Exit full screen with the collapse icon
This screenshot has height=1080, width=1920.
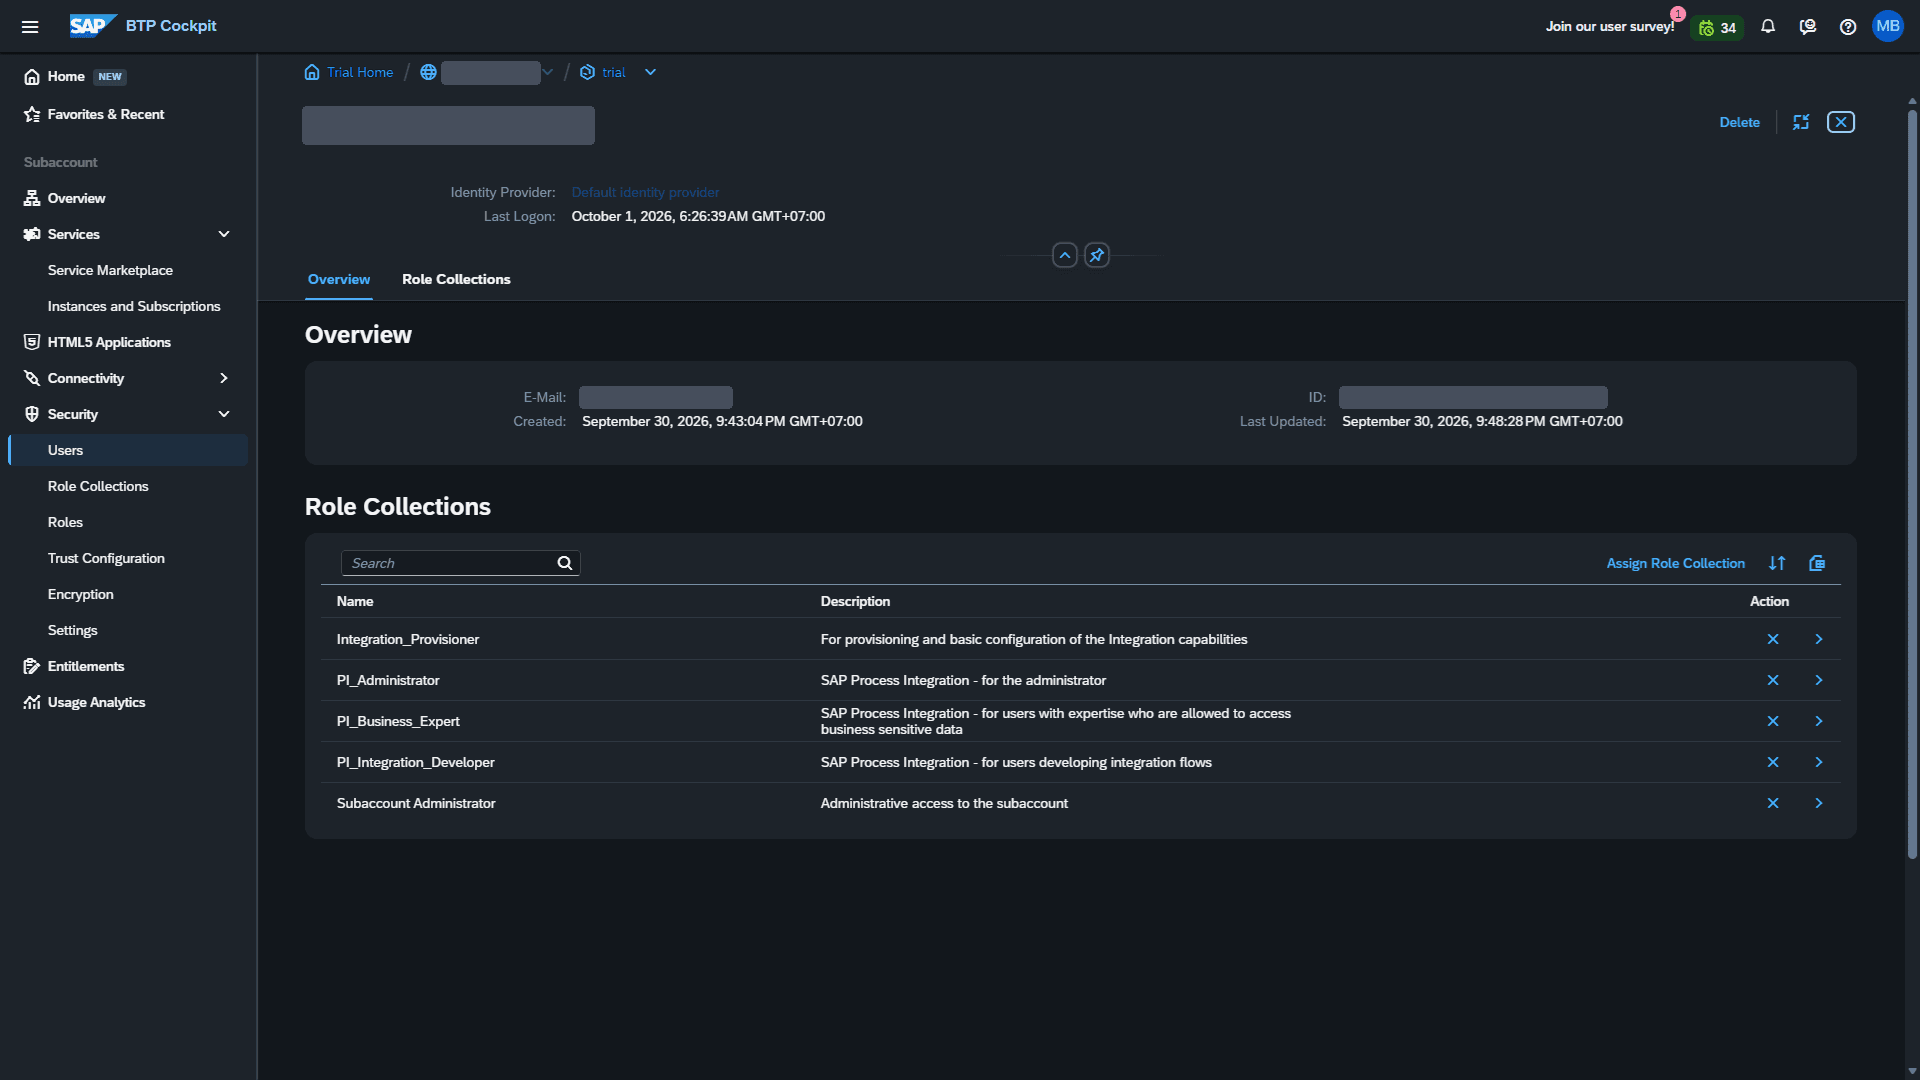click(1801, 122)
